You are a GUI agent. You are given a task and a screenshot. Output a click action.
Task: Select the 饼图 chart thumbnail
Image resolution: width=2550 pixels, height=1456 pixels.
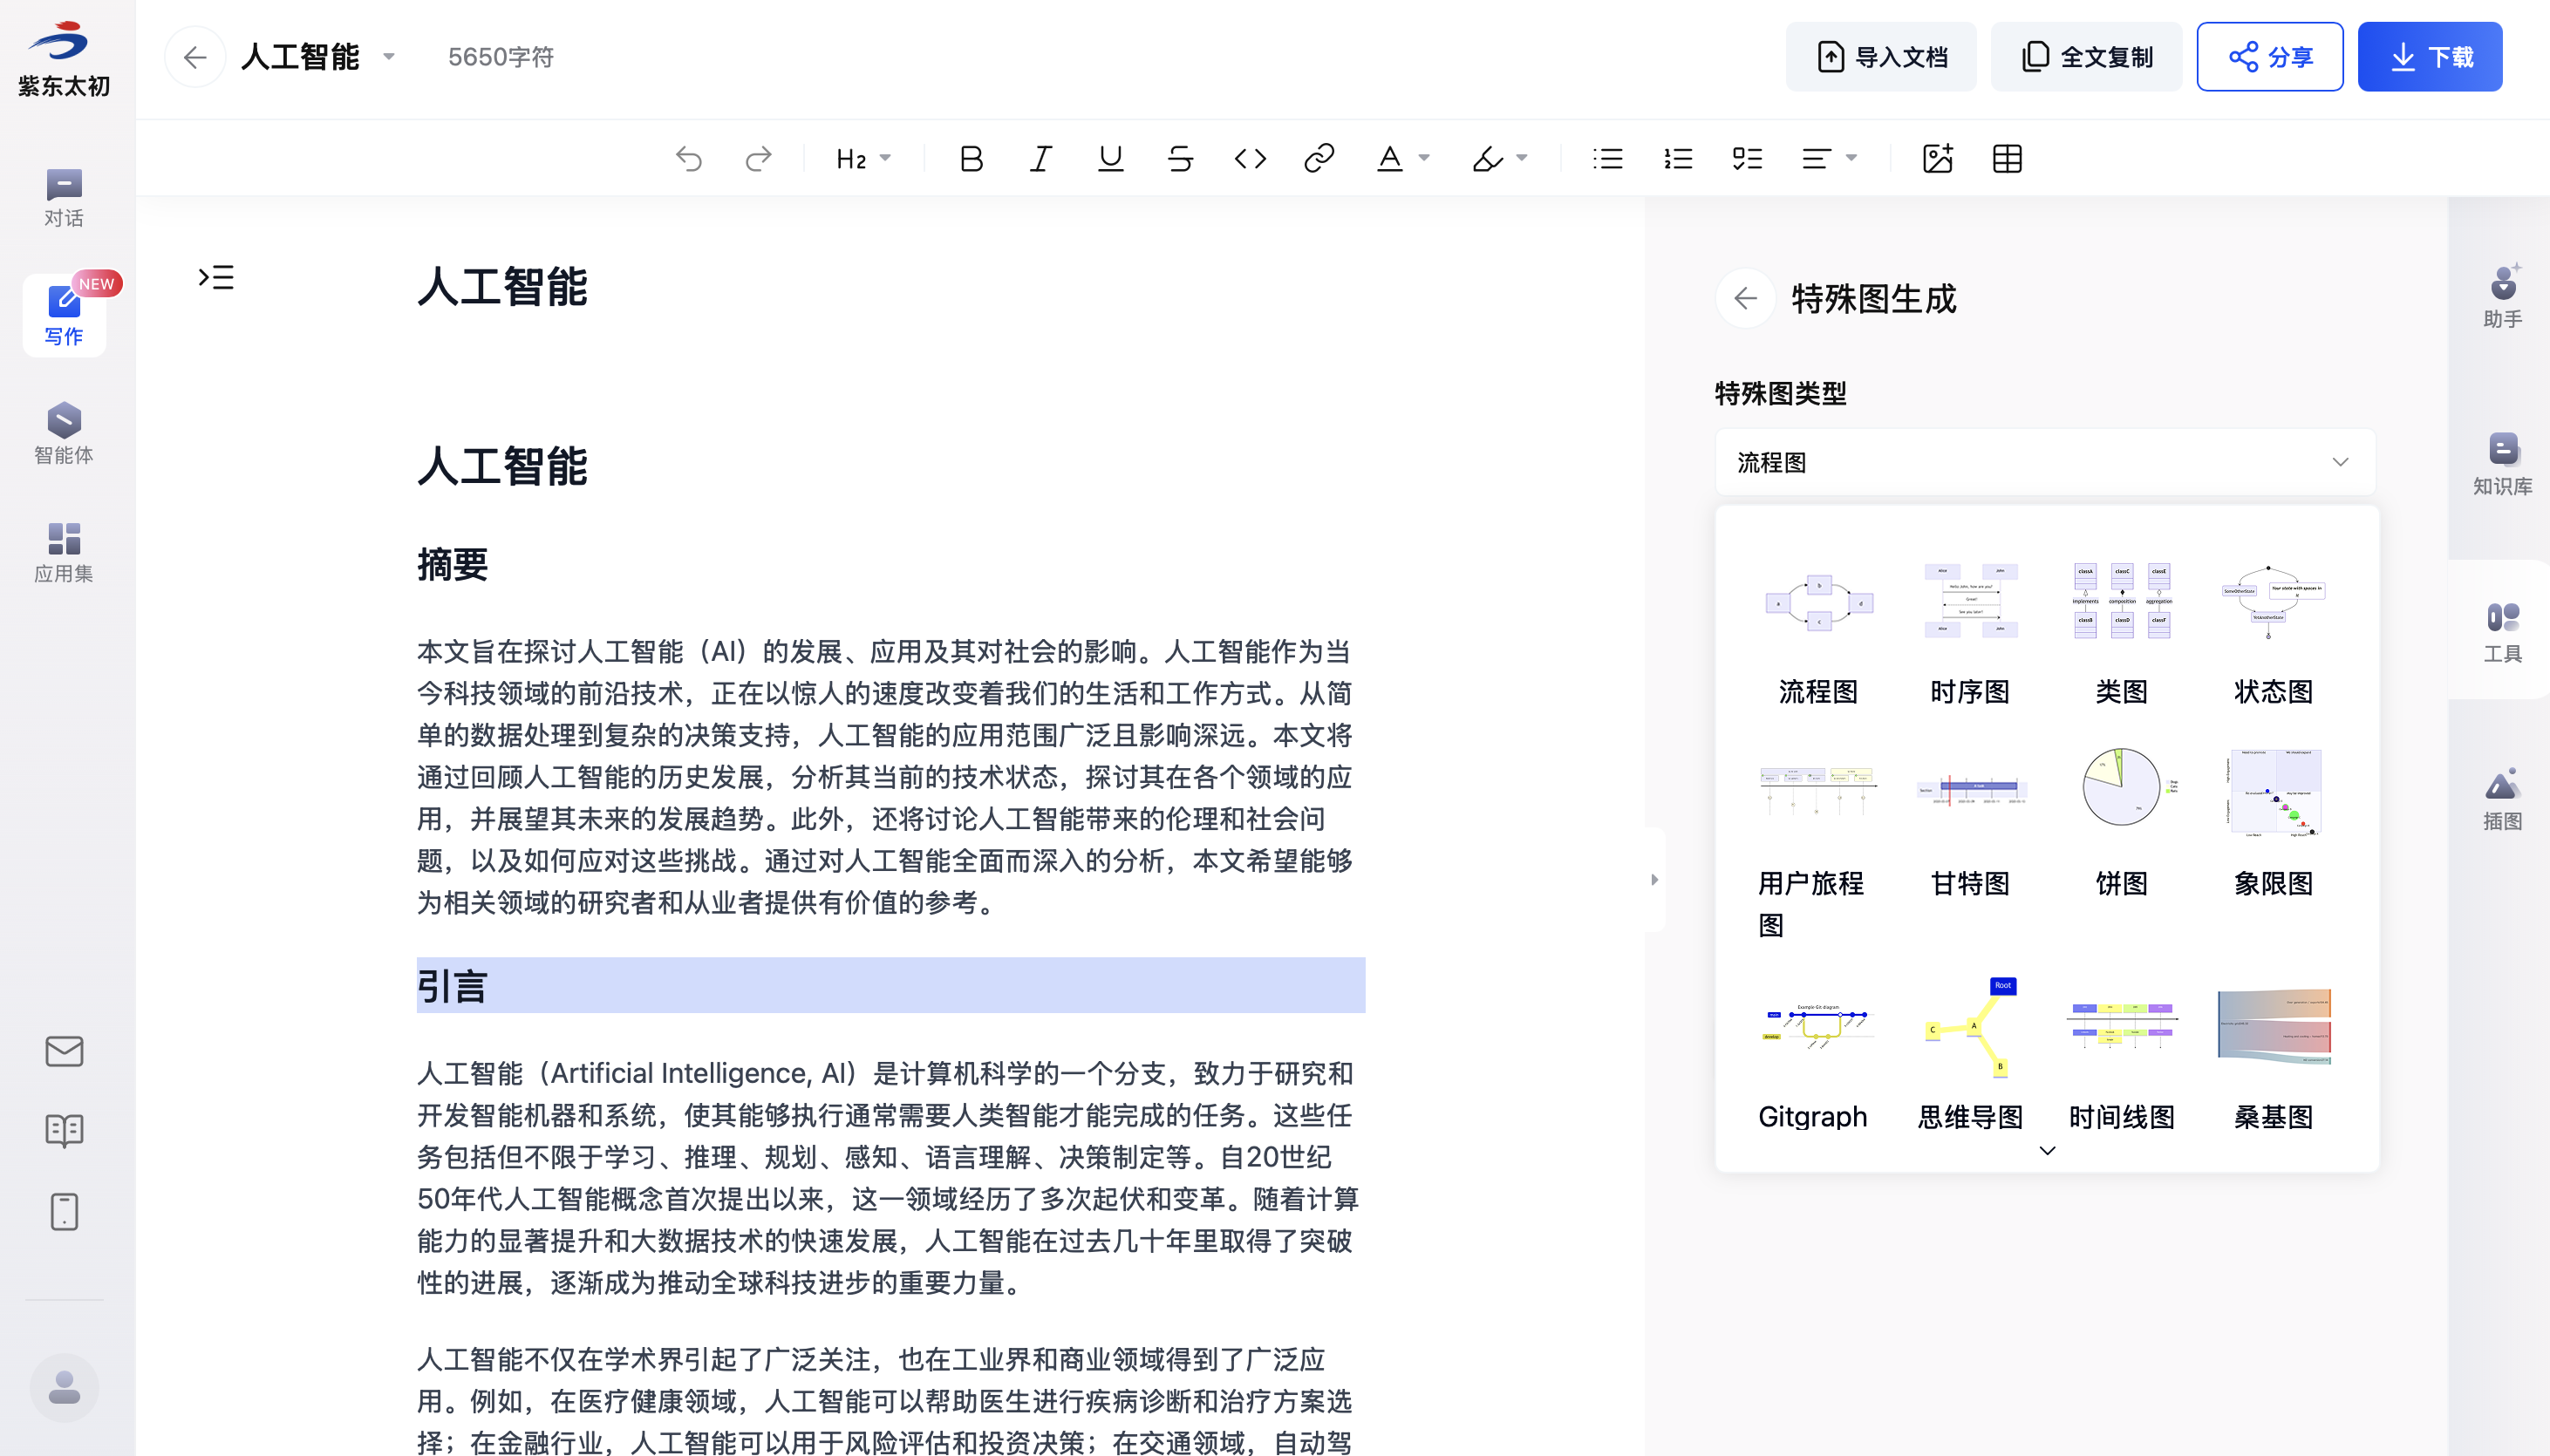point(2121,788)
